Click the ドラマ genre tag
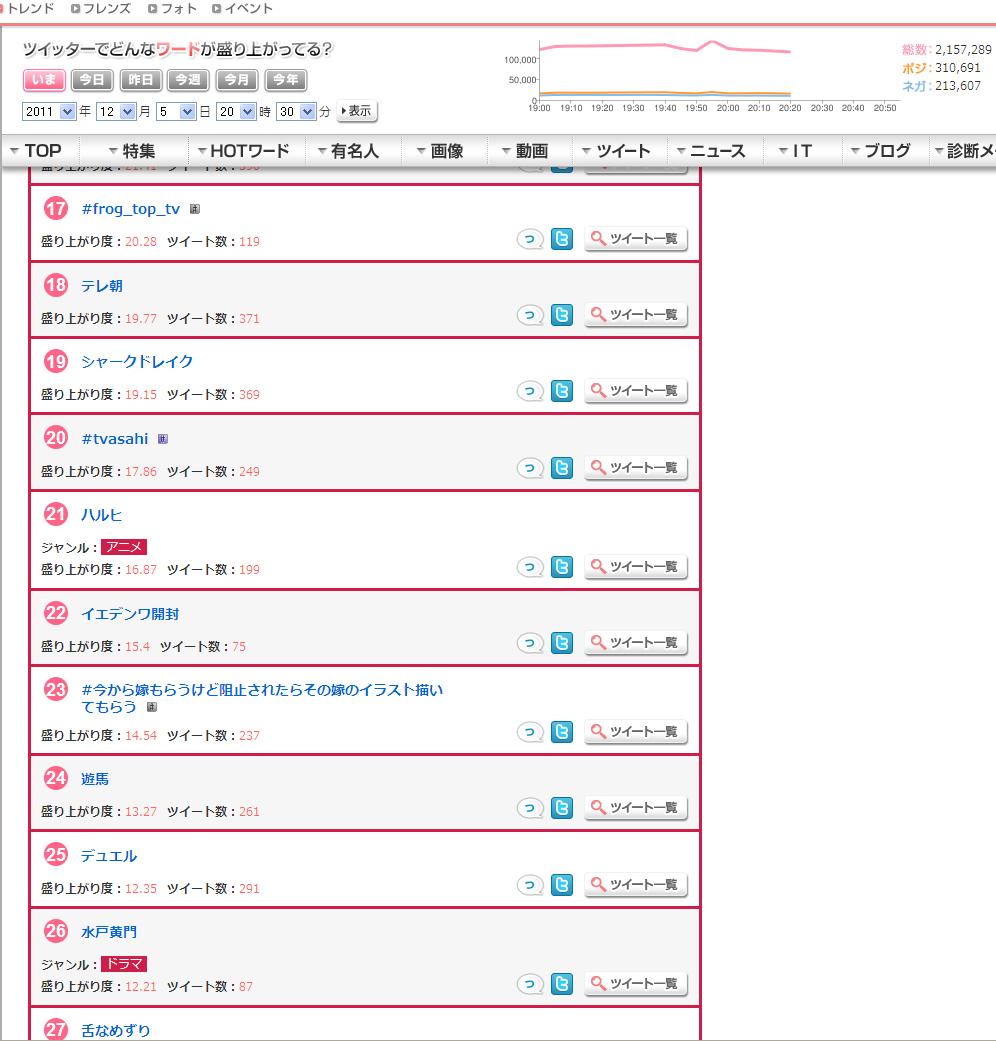 124,964
